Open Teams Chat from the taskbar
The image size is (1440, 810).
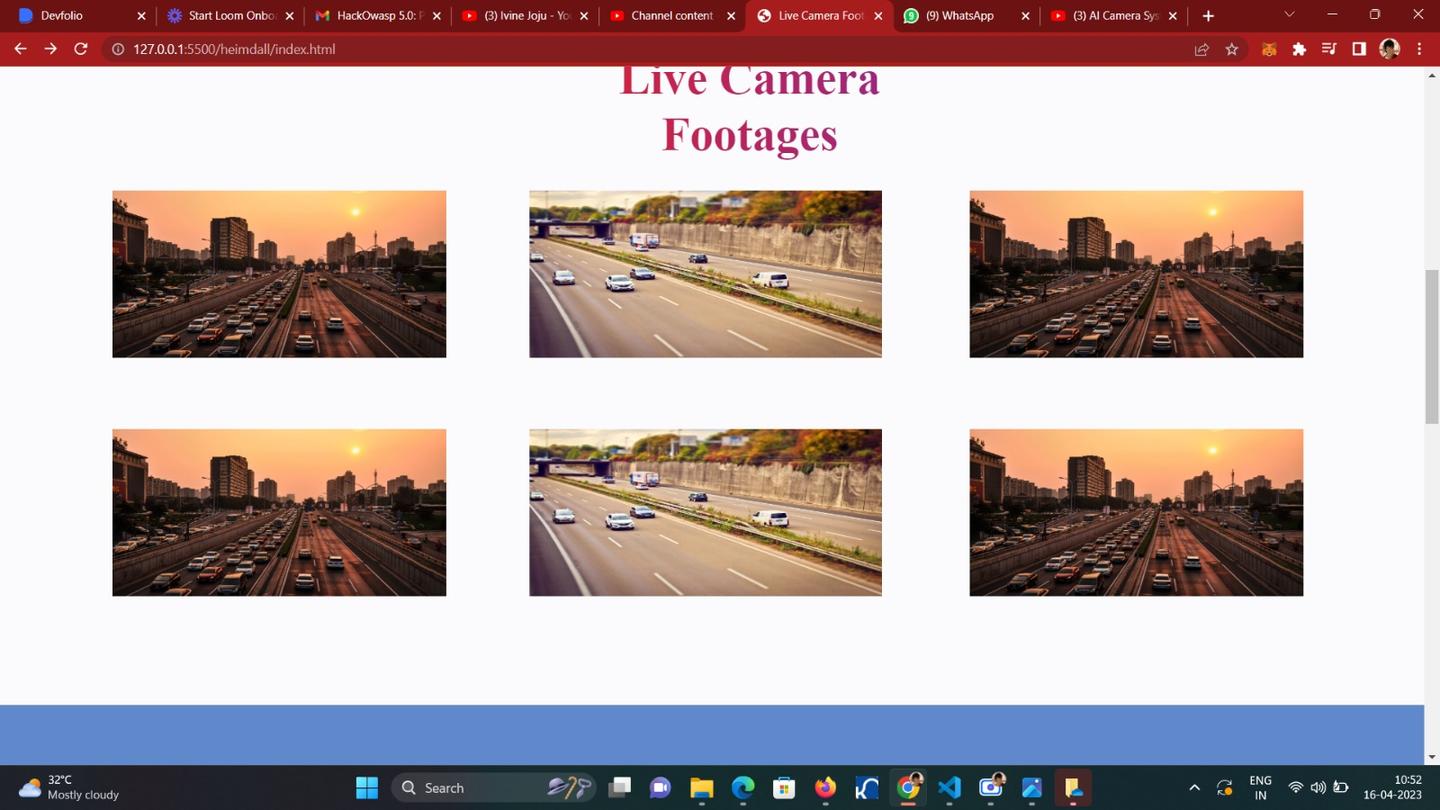[x=660, y=788]
